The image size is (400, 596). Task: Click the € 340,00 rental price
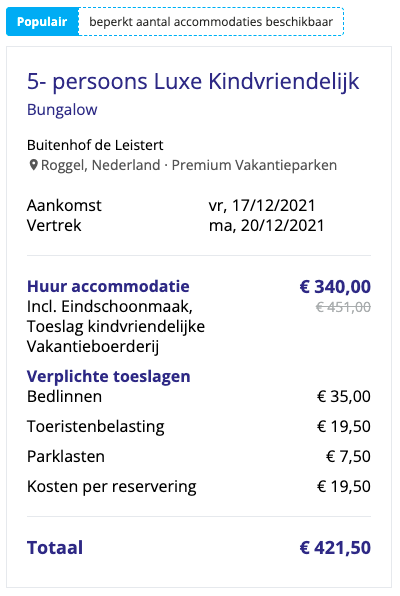[335, 287]
